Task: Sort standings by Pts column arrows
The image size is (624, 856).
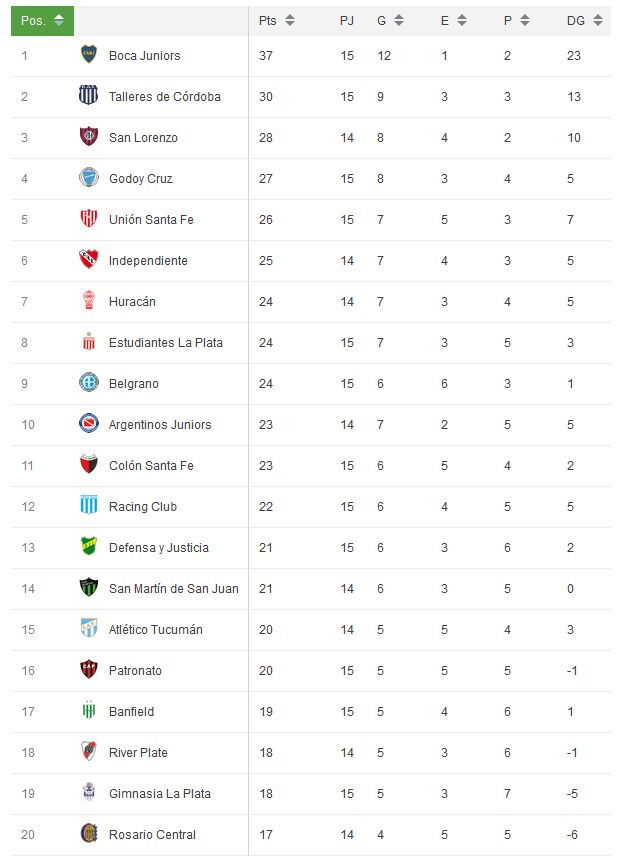Action: [x=290, y=21]
